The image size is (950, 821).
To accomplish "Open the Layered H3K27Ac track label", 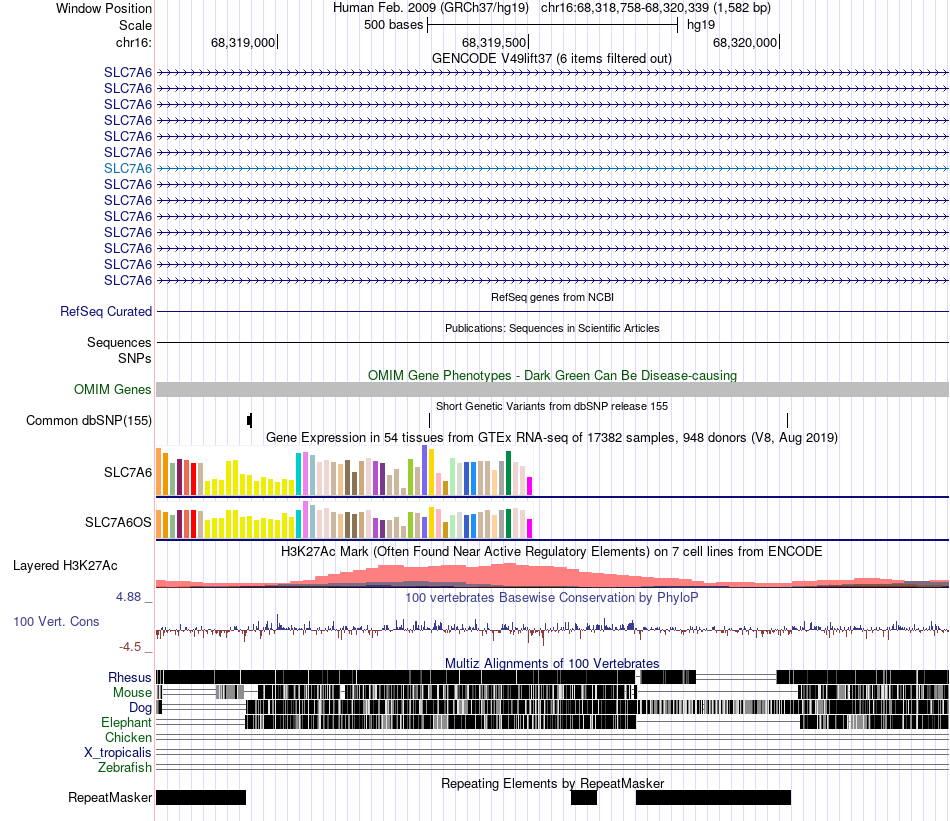I will (x=65, y=566).
